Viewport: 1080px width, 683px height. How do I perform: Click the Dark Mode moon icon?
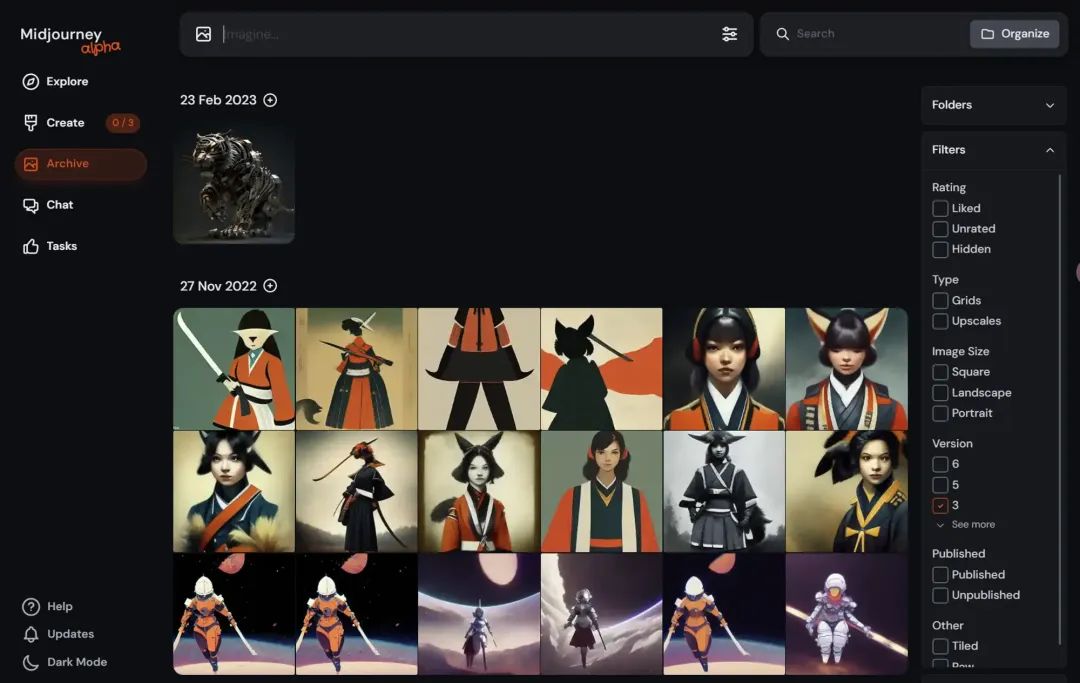point(30,662)
